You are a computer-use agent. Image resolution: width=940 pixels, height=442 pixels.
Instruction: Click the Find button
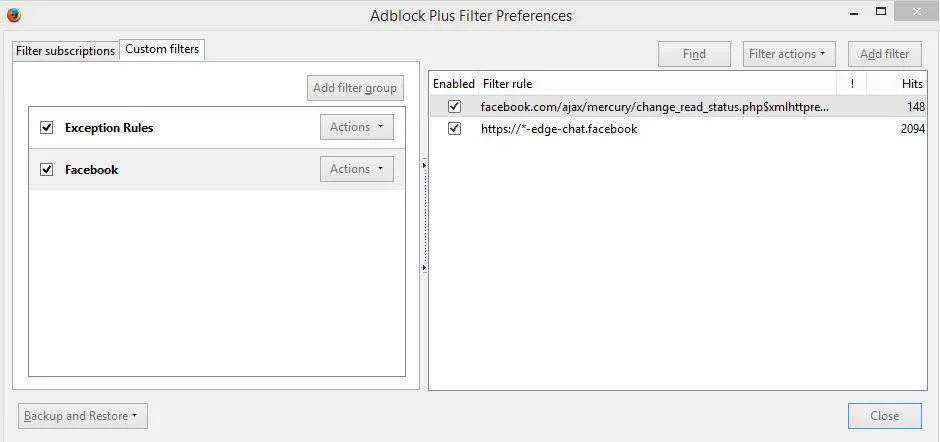point(694,54)
